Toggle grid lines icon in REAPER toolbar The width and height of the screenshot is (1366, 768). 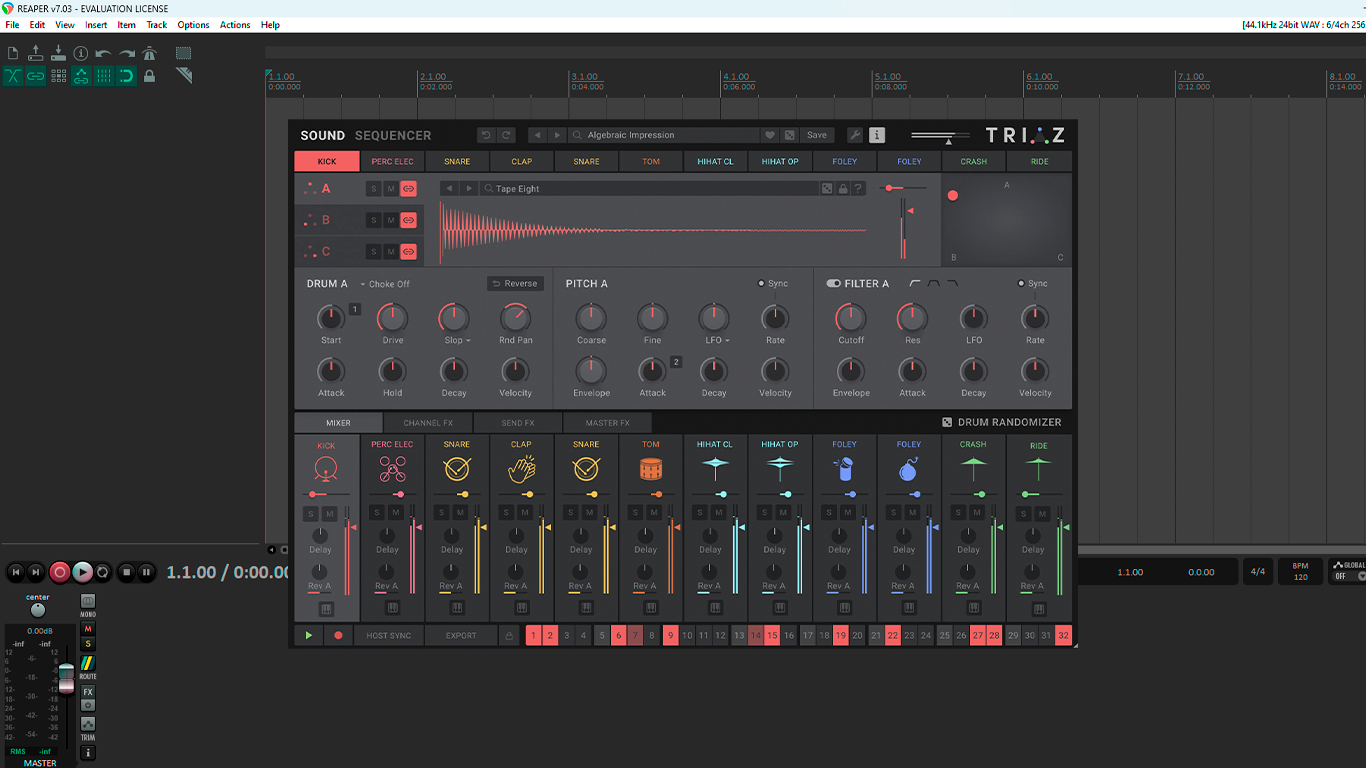pyautogui.click(x=104, y=76)
